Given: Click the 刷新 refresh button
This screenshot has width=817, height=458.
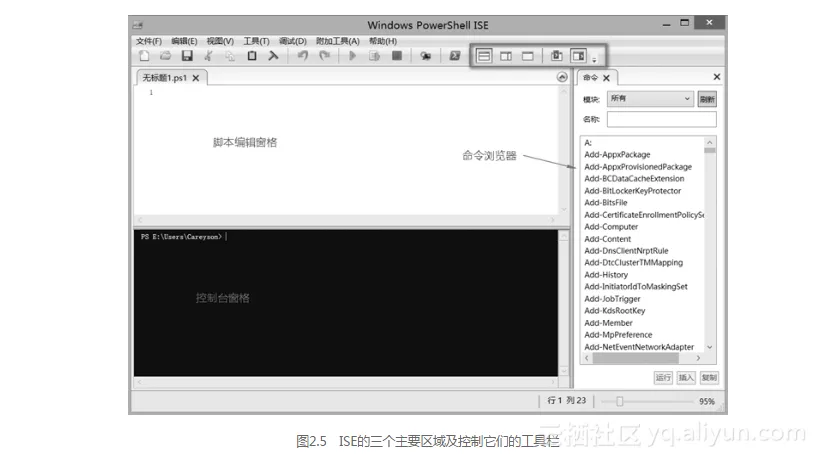Looking at the screenshot, I should (707, 99).
